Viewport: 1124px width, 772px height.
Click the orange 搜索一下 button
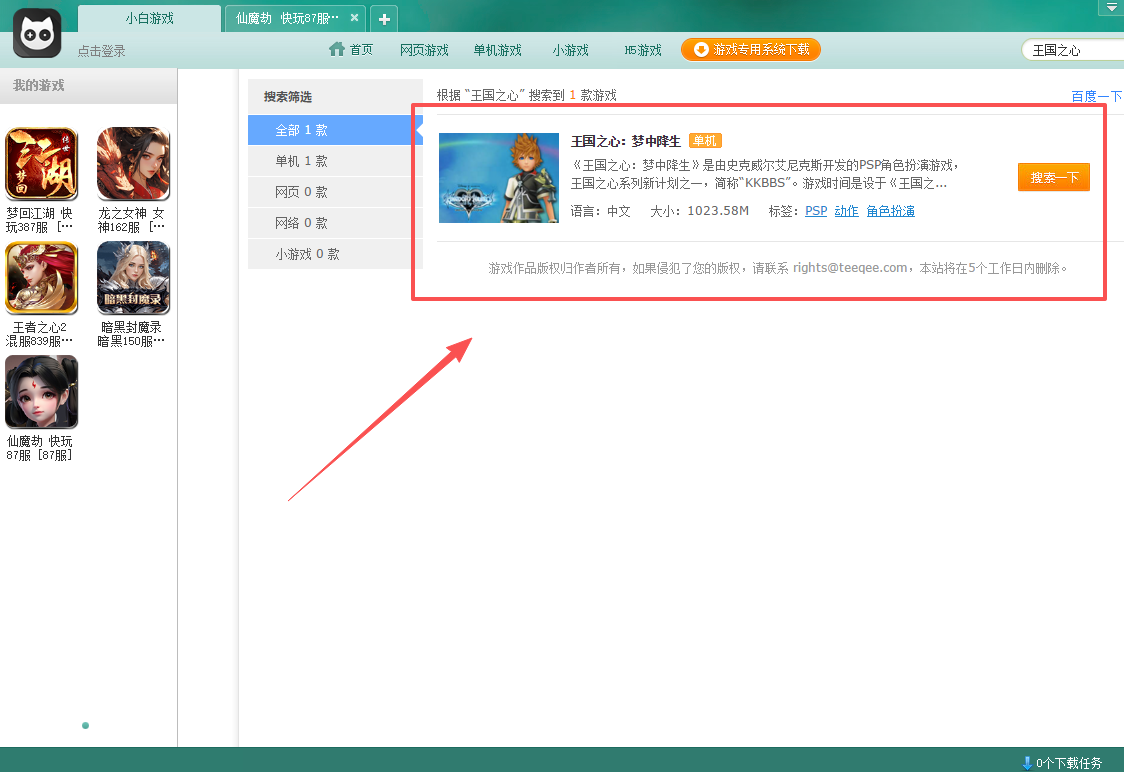pyautogui.click(x=1053, y=177)
